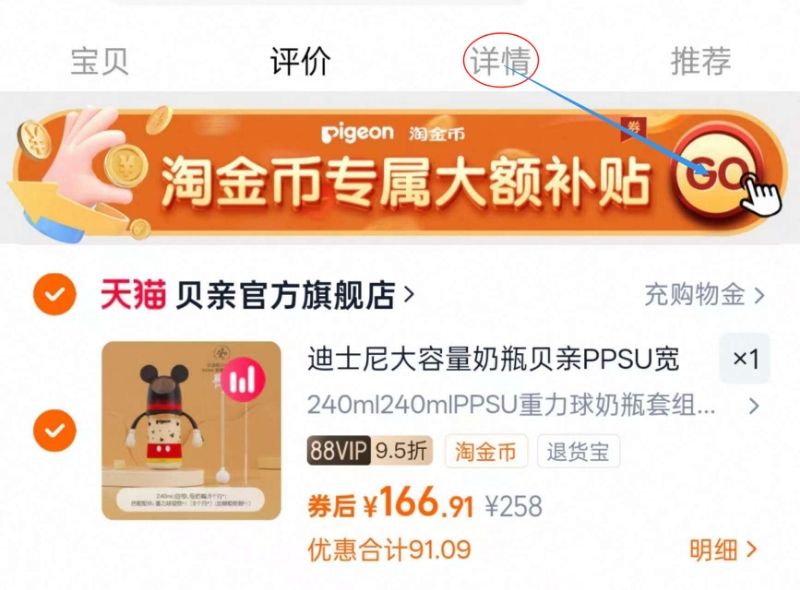The width and height of the screenshot is (800, 590).
Task: Tap the 券 coupon flag on banner
Action: tap(633, 128)
